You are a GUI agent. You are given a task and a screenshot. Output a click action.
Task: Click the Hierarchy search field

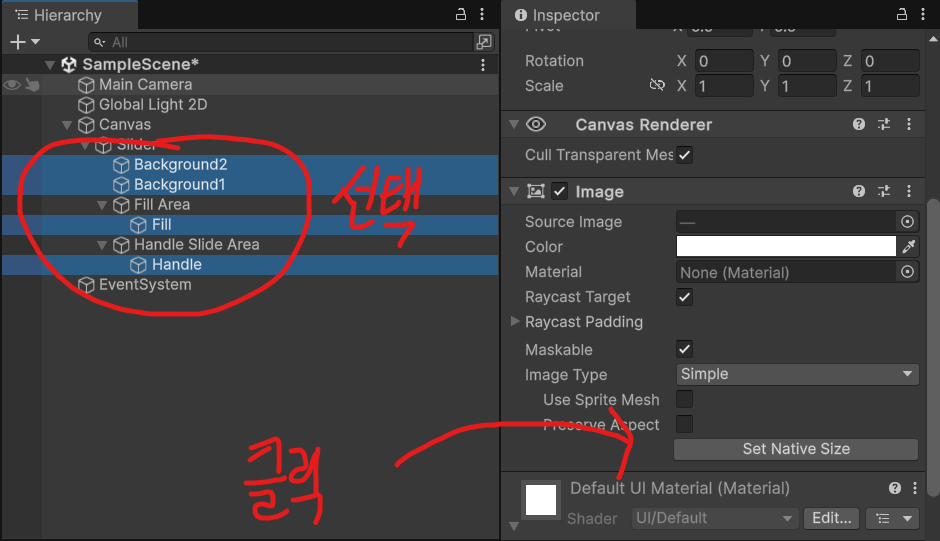tap(281, 42)
